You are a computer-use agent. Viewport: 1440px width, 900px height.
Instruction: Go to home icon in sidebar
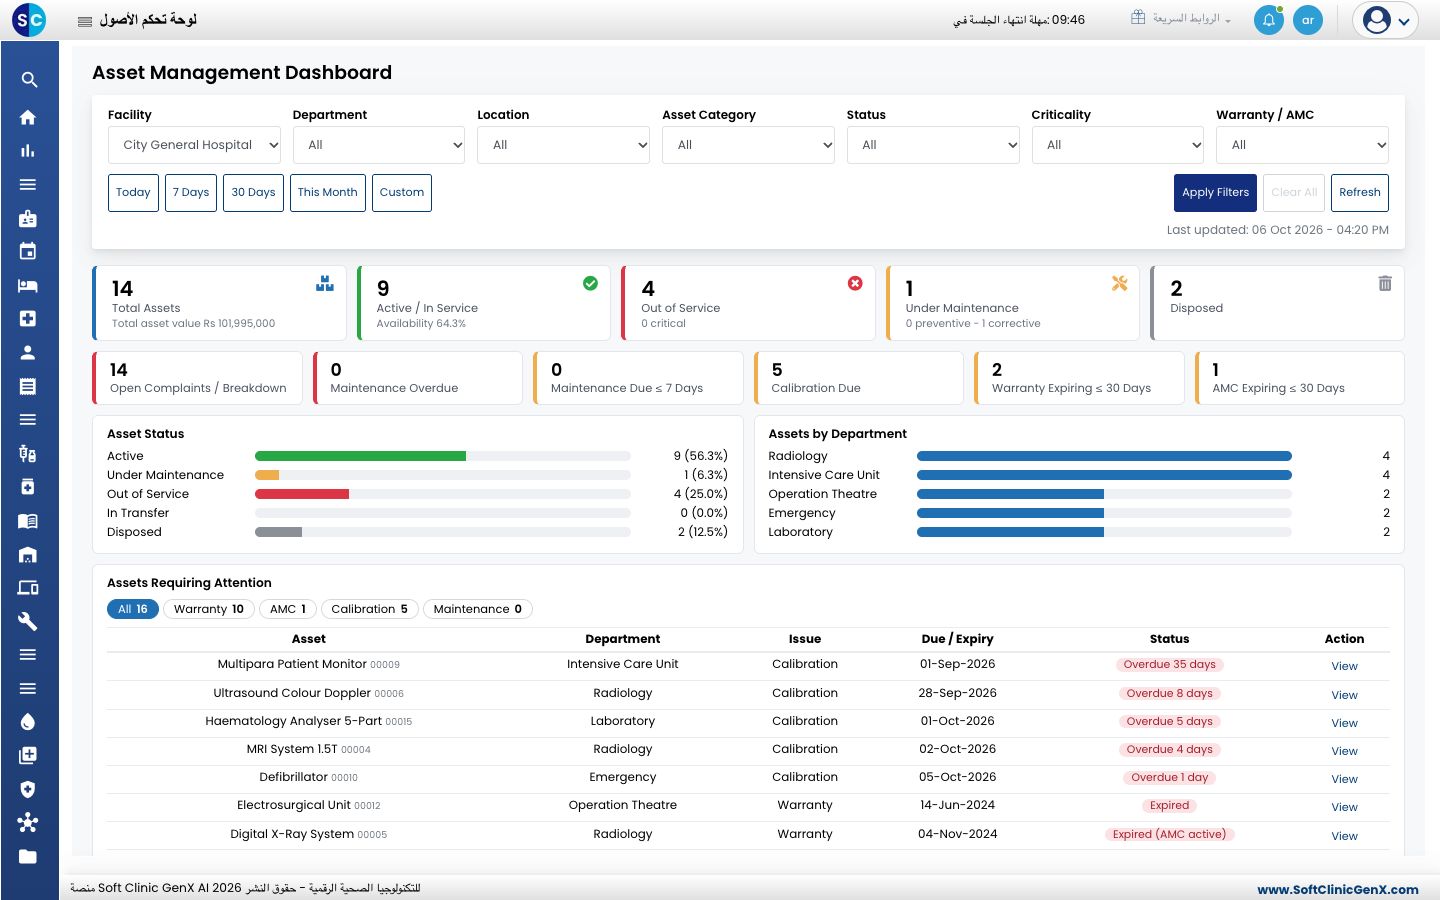click(x=28, y=117)
